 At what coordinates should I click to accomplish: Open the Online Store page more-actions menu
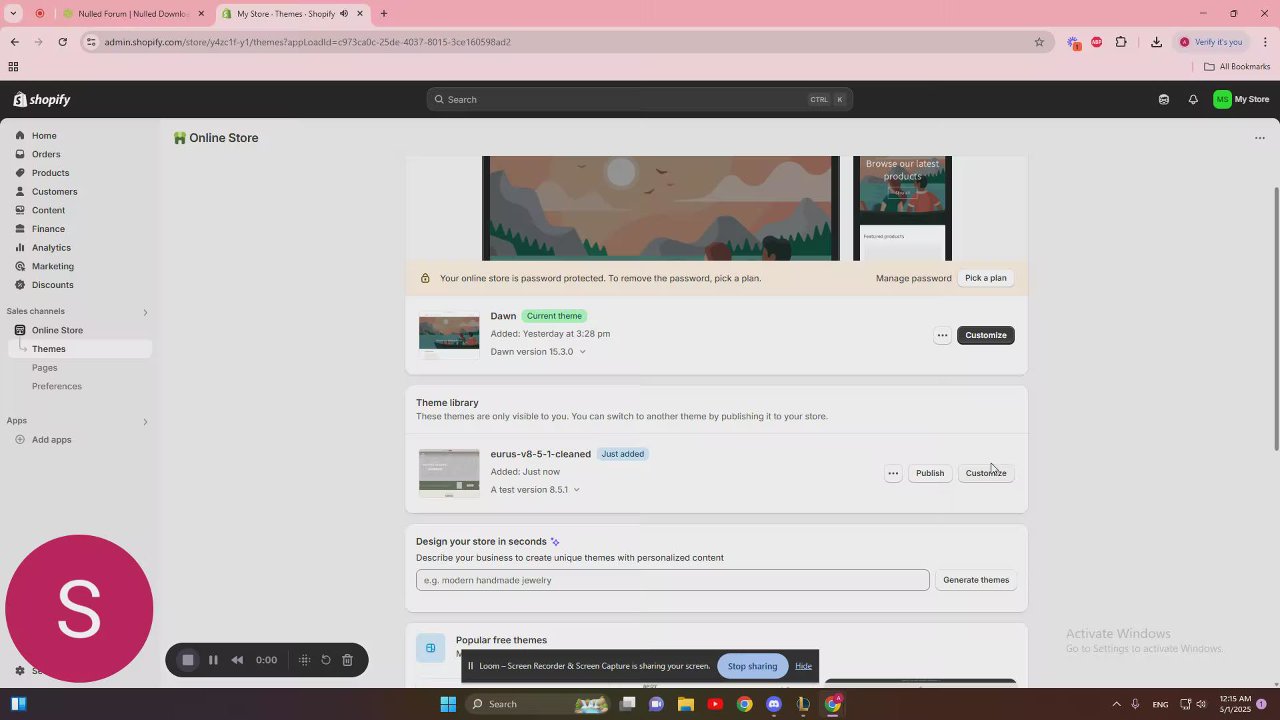pyautogui.click(x=1260, y=138)
